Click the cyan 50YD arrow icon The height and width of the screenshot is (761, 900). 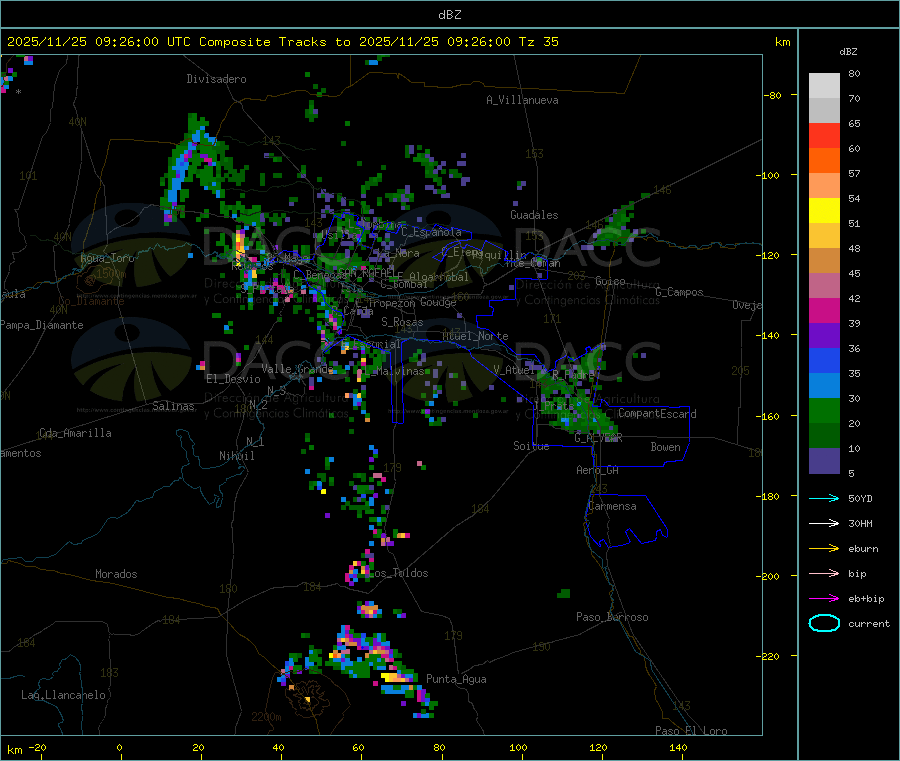pyautogui.click(x=824, y=498)
